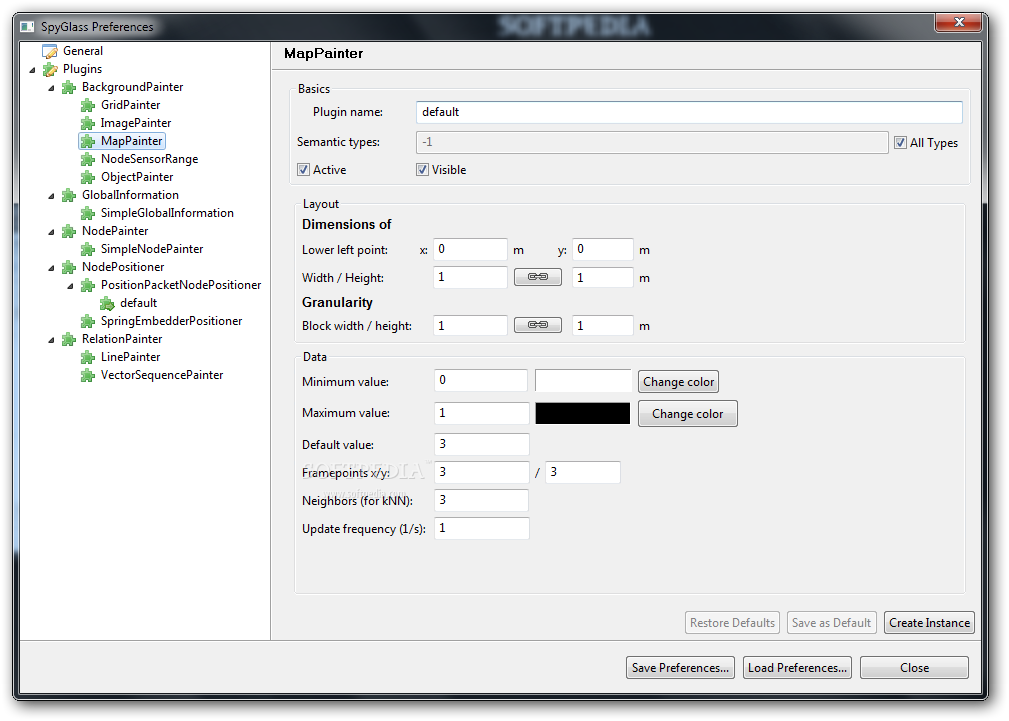Toggle the Width / Height link chain button
This screenshot has width=1009, height=721.
point(537,277)
